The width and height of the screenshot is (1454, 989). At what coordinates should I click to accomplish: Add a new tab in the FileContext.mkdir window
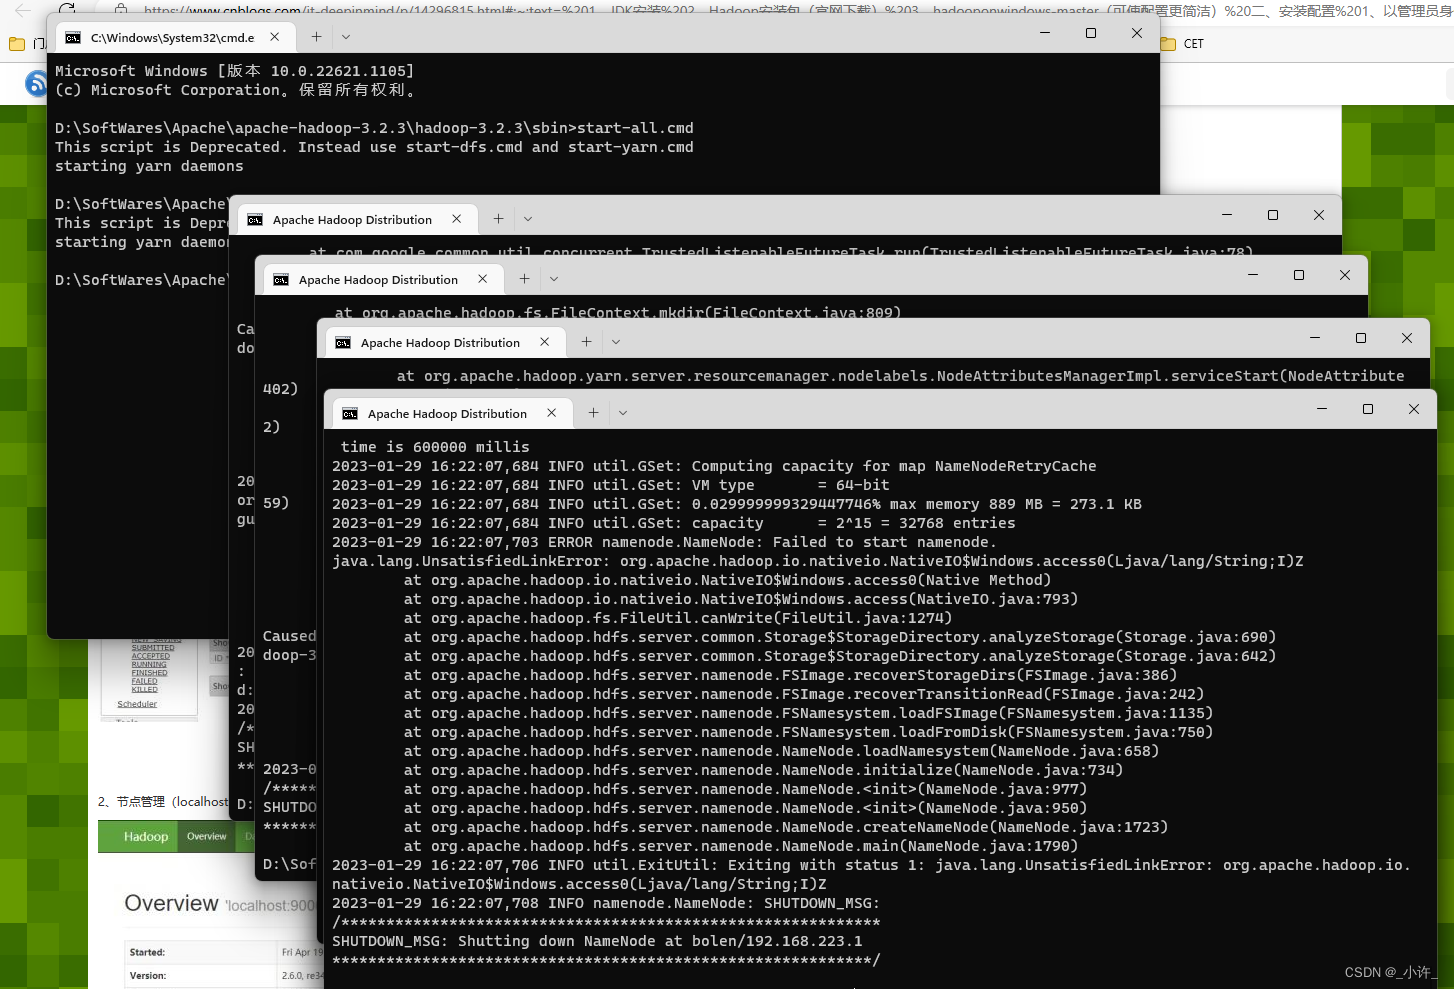pyautogui.click(x=524, y=279)
